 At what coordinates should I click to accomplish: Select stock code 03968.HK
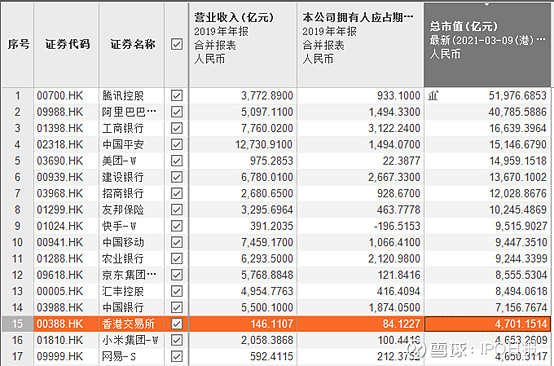click(60, 193)
